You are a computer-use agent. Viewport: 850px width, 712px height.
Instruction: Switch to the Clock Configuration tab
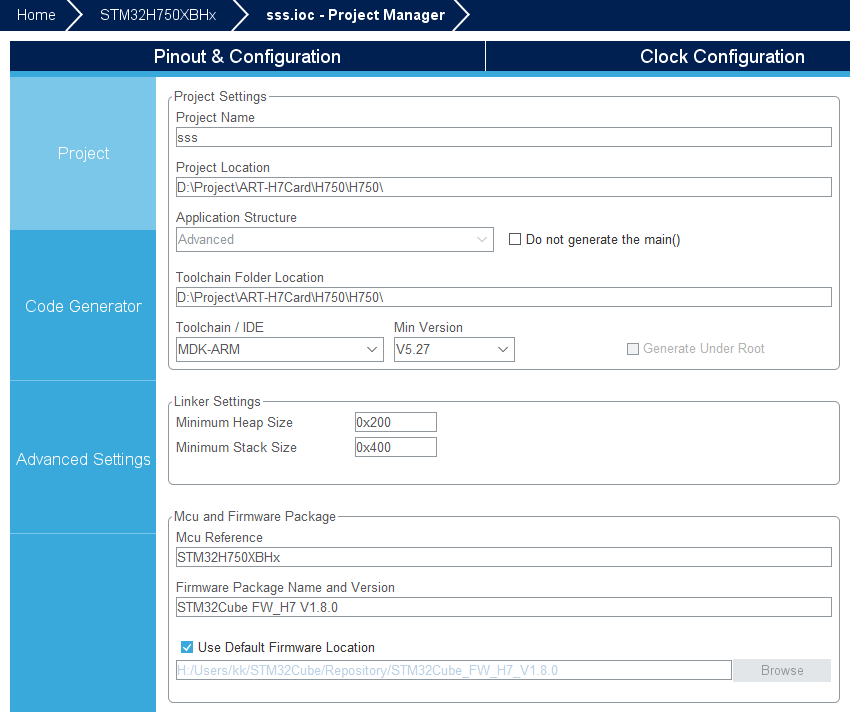[x=722, y=56]
